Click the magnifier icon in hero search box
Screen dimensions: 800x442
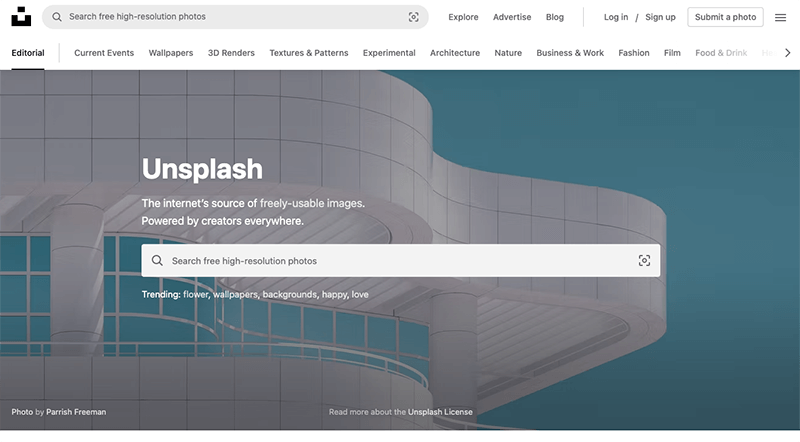point(157,260)
